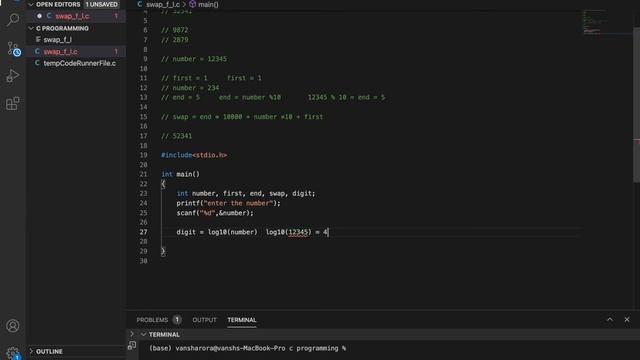Click the #include<stdio.h> line
Viewport: 640px width, 360px height.
tap(194, 155)
